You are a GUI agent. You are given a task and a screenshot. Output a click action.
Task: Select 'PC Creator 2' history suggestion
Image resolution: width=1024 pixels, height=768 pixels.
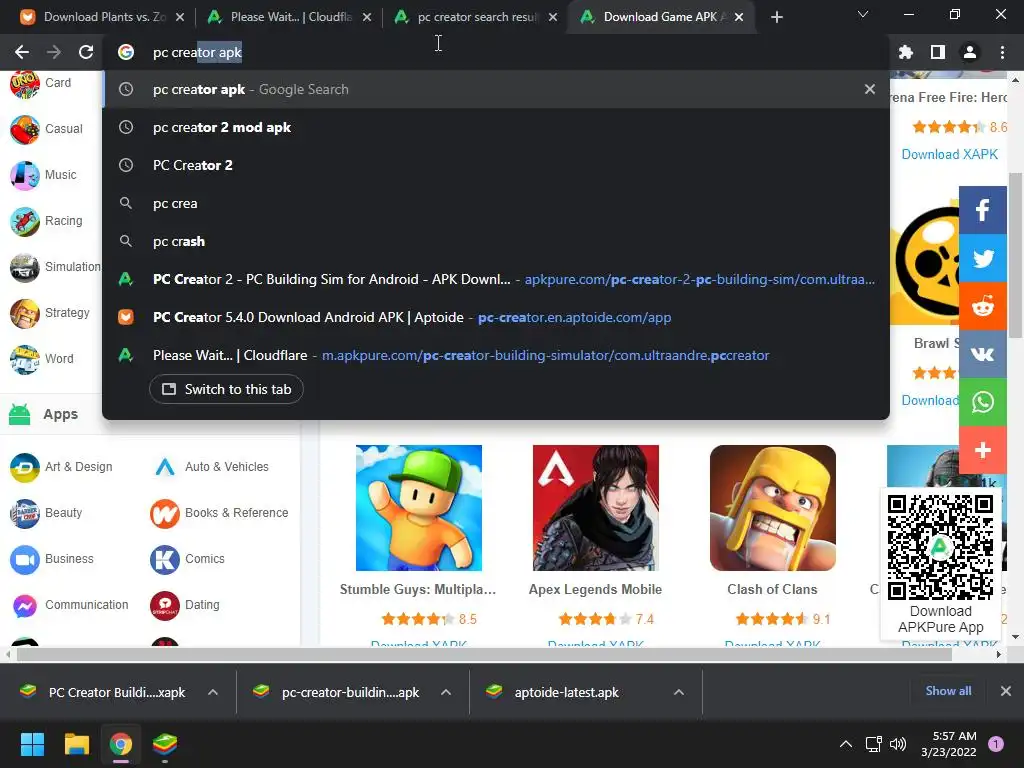(496, 165)
